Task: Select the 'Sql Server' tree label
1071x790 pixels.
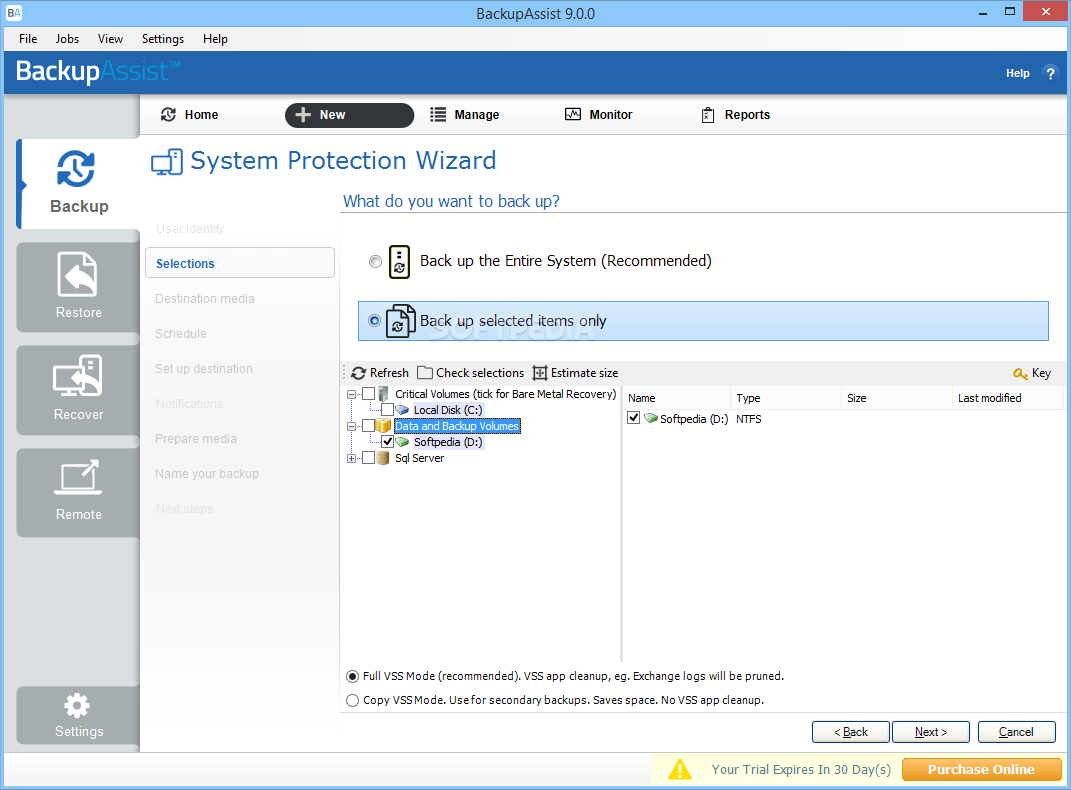Action: coord(419,458)
